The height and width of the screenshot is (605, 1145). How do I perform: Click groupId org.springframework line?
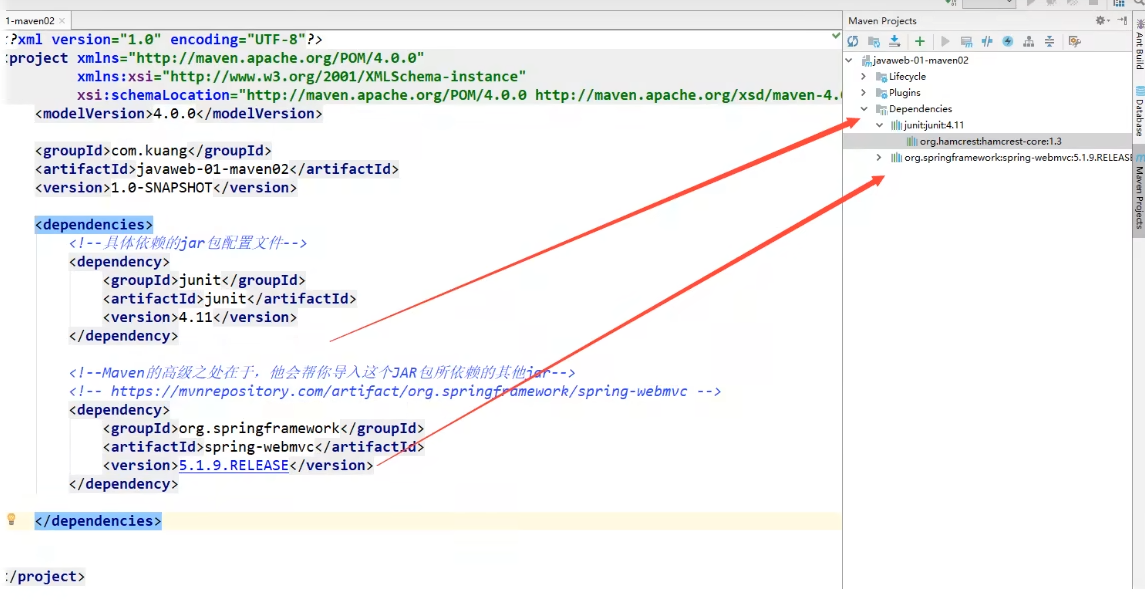pyautogui.click(x=264, y=428)
